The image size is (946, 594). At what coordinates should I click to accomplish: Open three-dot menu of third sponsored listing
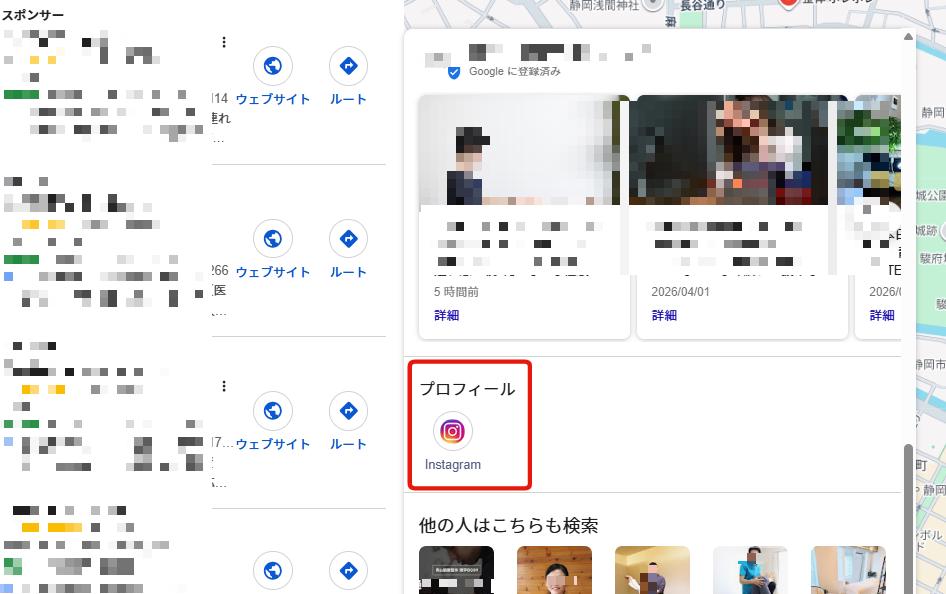[x=224, y=386]
